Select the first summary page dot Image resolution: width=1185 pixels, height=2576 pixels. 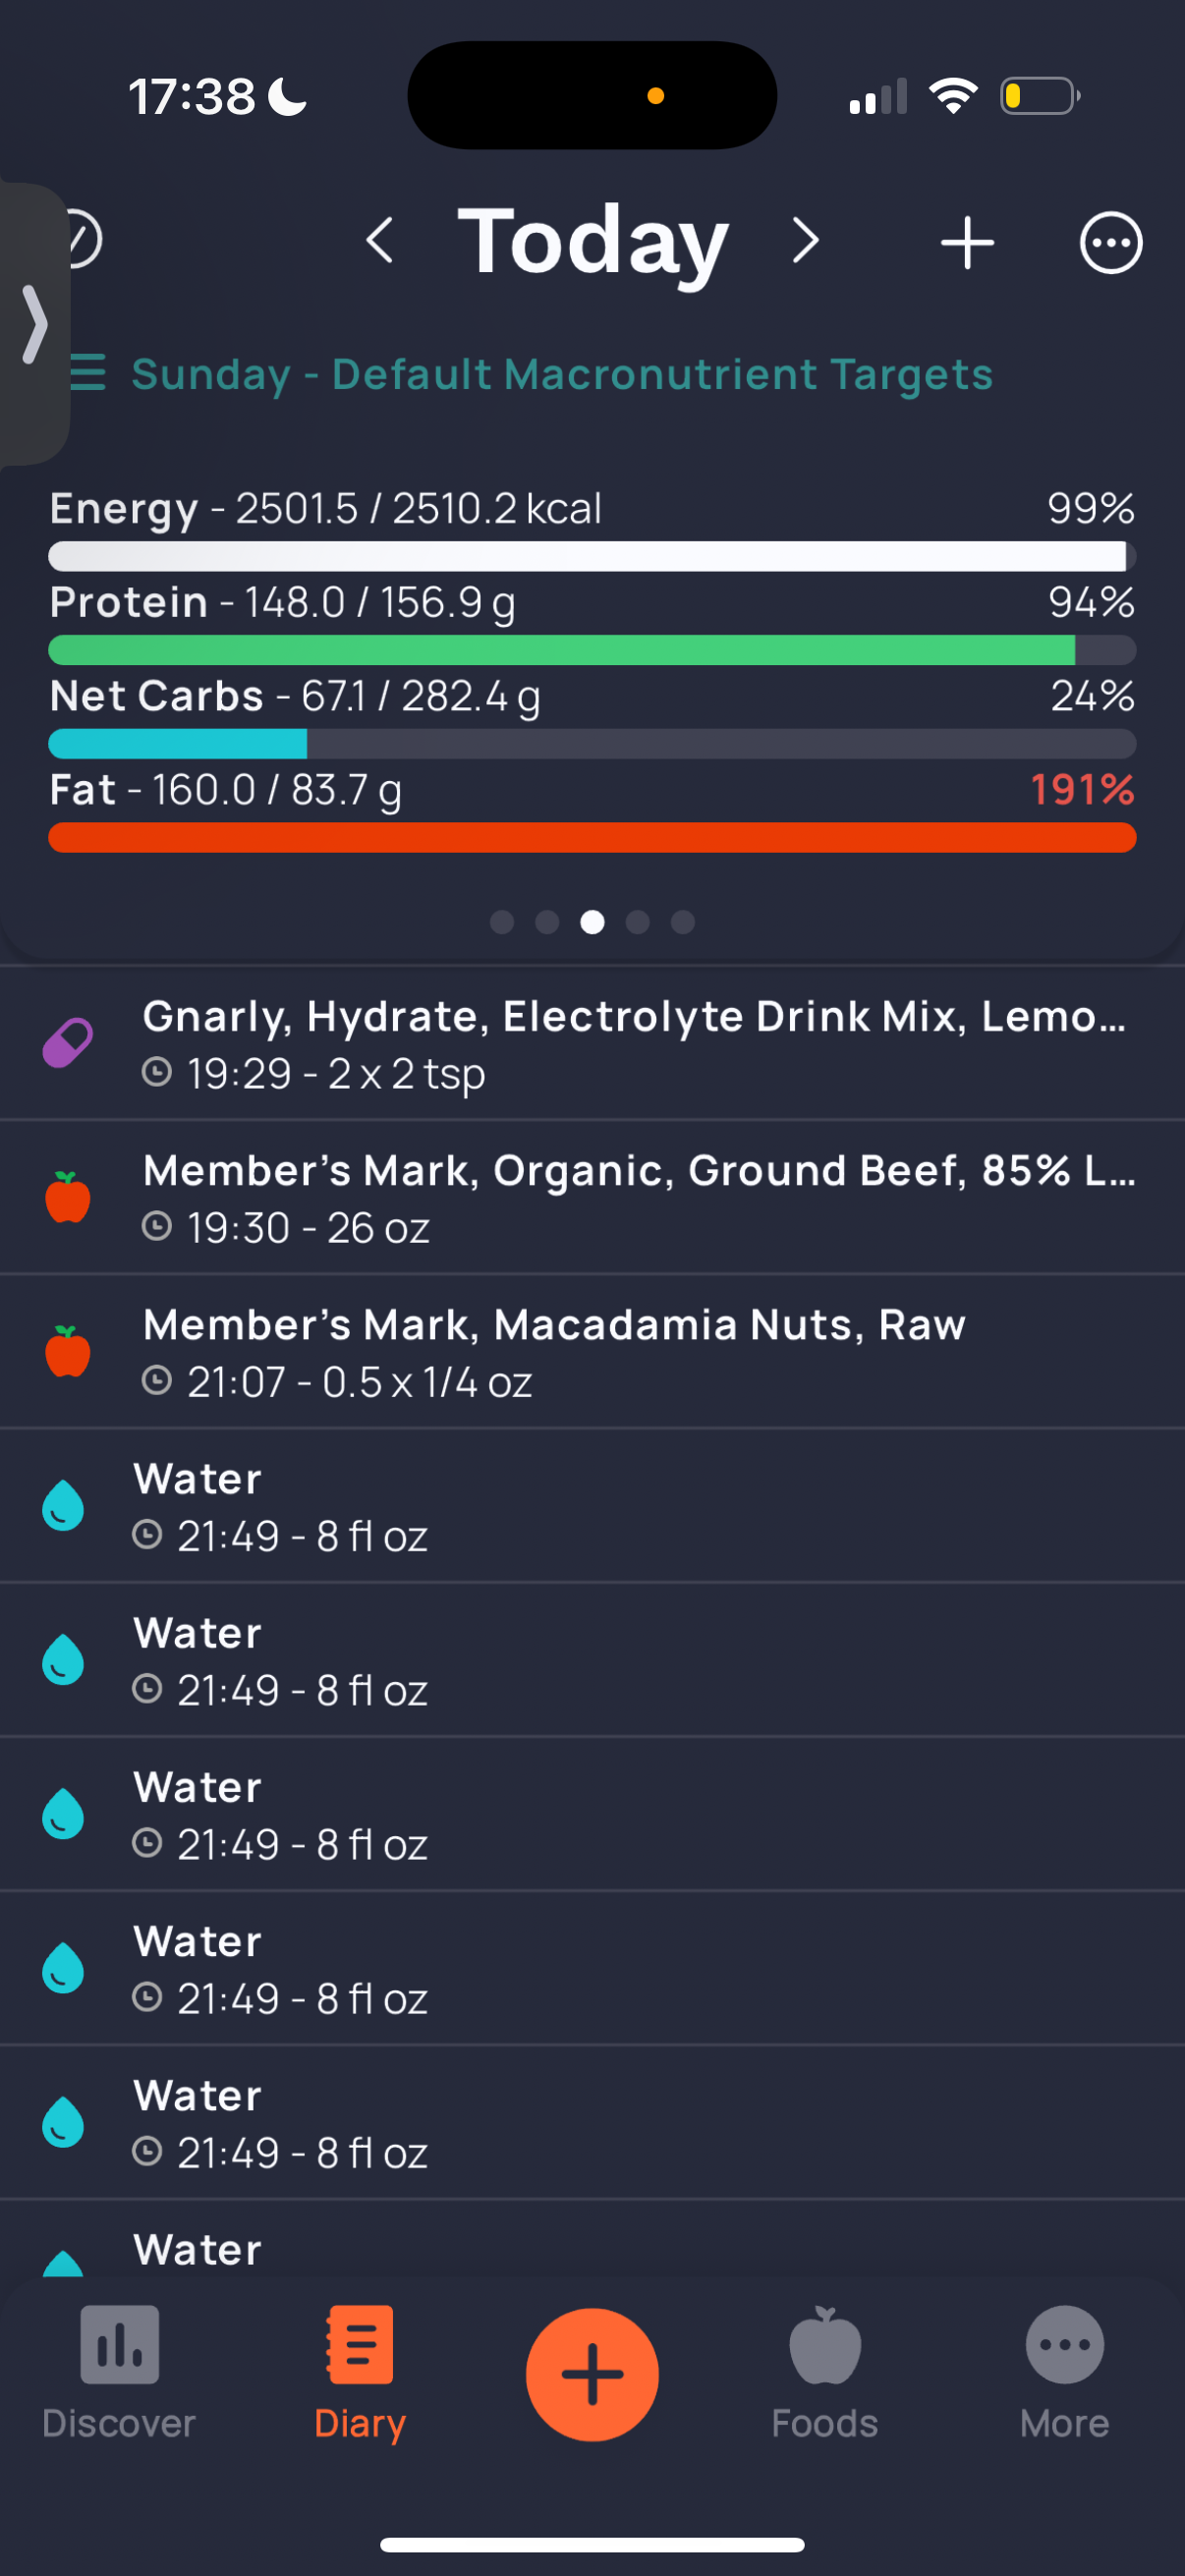tap(502, 922)
